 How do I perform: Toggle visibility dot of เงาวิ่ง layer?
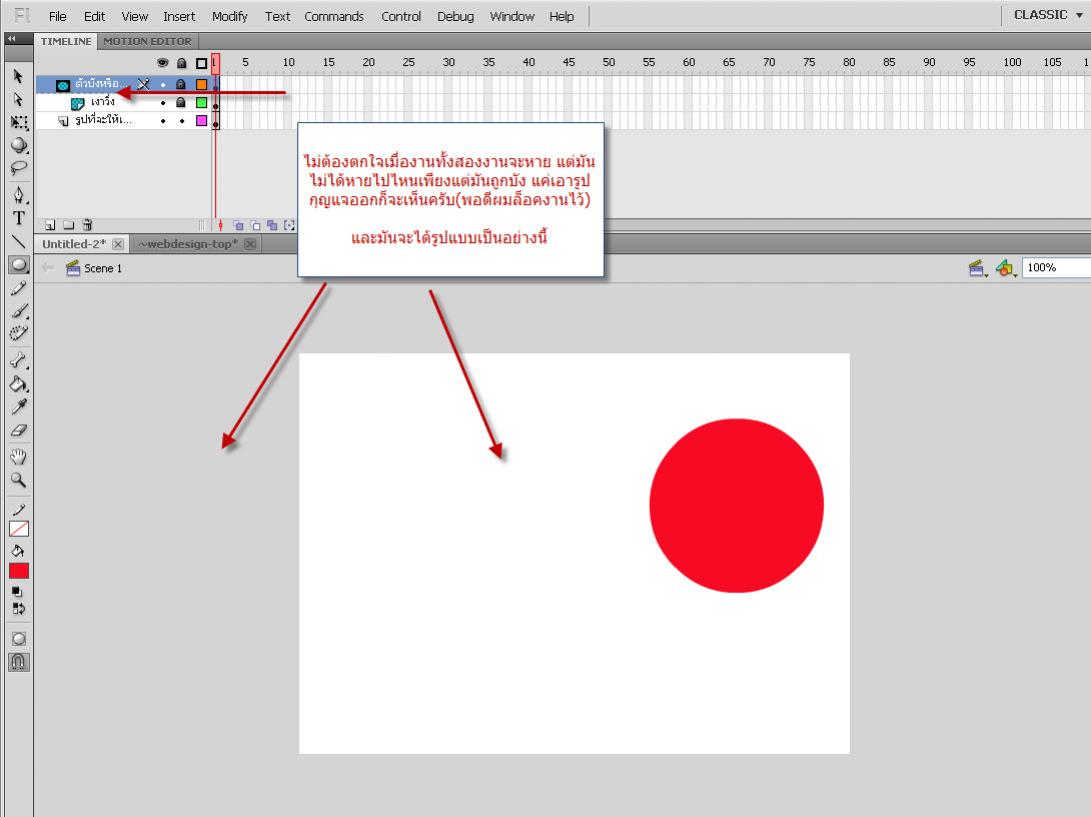[x=163, y=103]
